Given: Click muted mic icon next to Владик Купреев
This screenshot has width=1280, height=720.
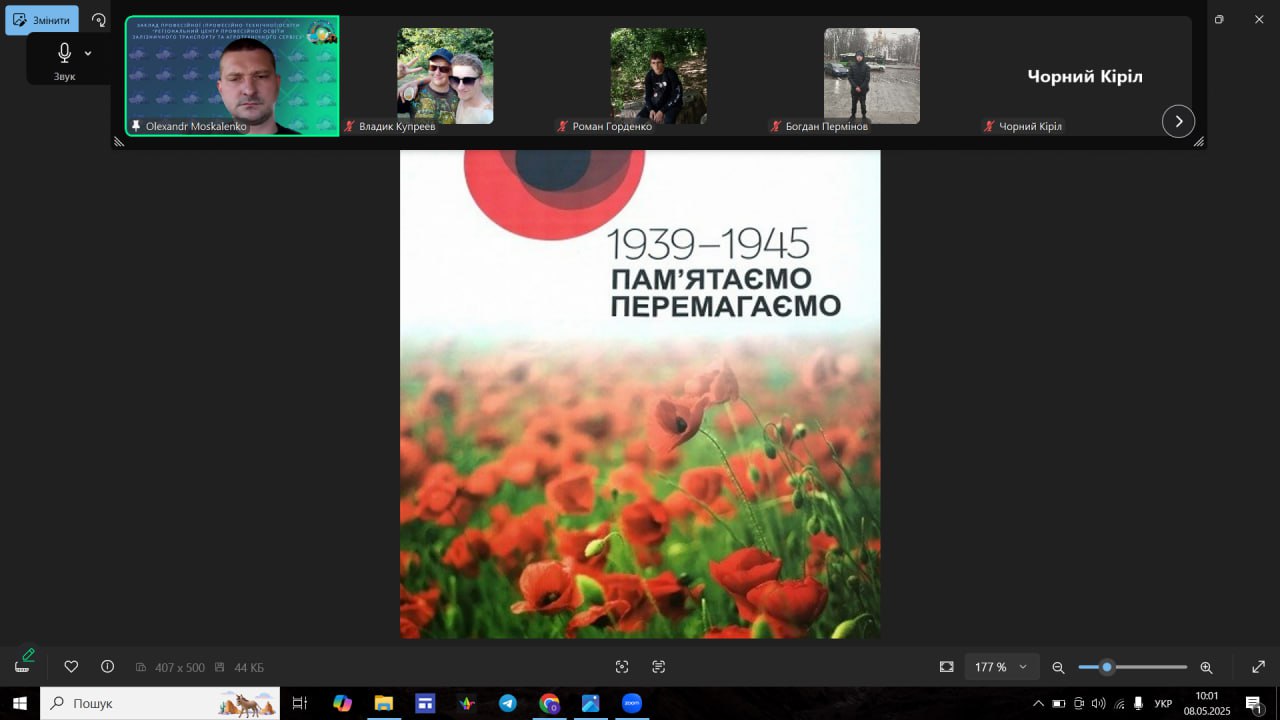Looking at the screenshot, I should (350, 127).
